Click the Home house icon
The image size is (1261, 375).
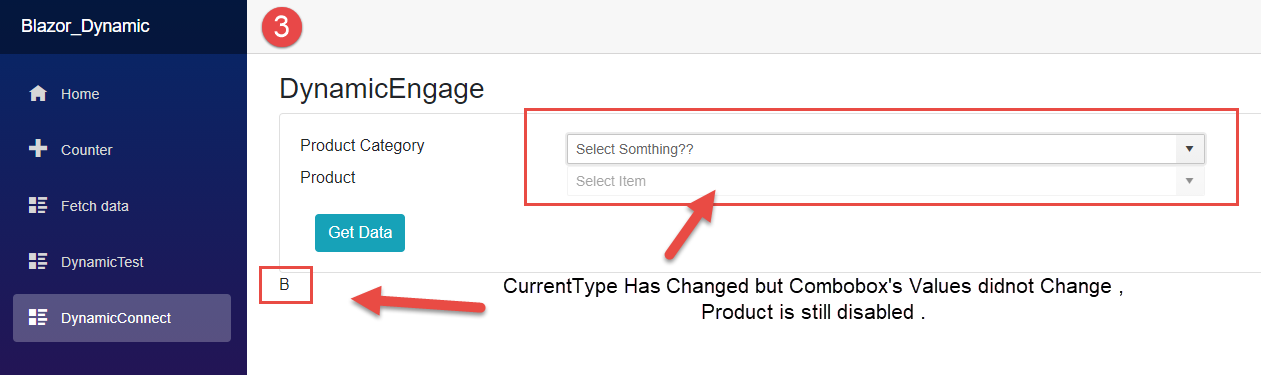[38, 94]
